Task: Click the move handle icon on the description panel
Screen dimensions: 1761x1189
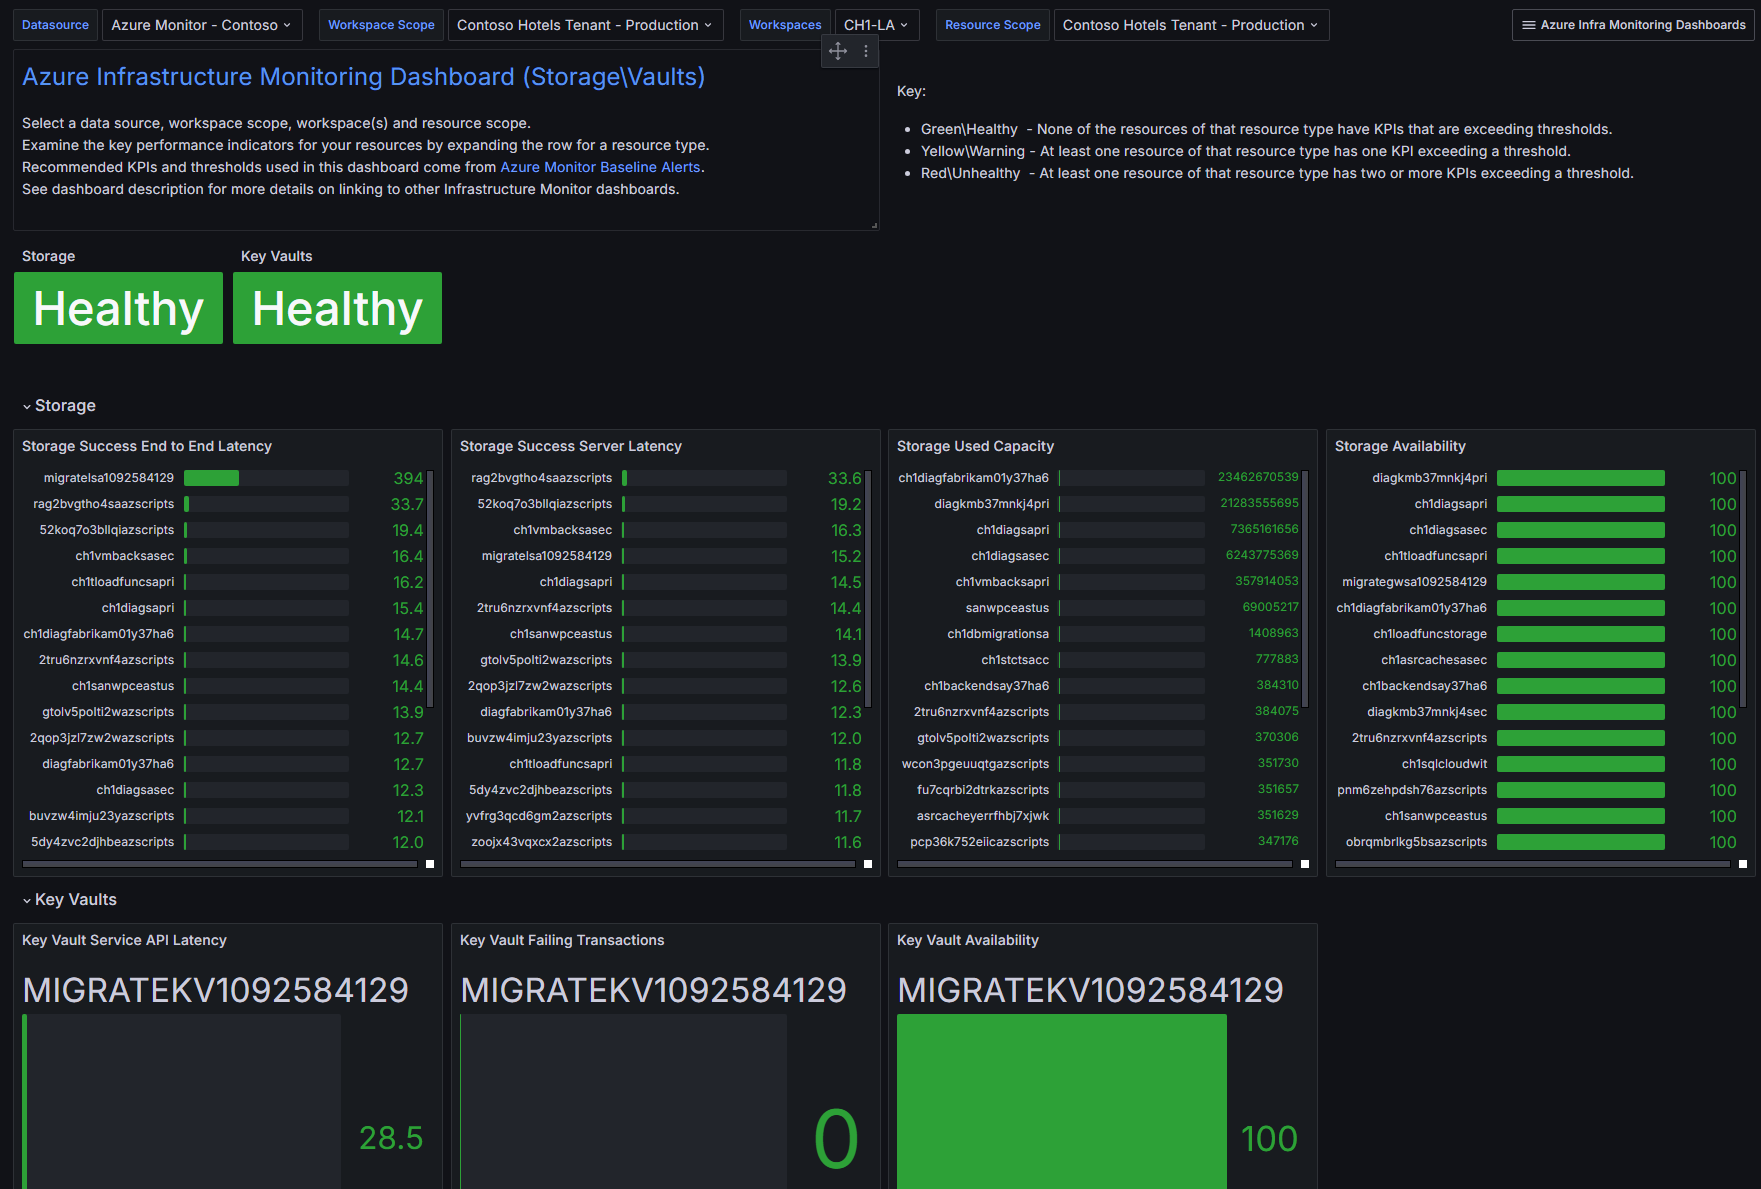Action: tap(838, 51)
